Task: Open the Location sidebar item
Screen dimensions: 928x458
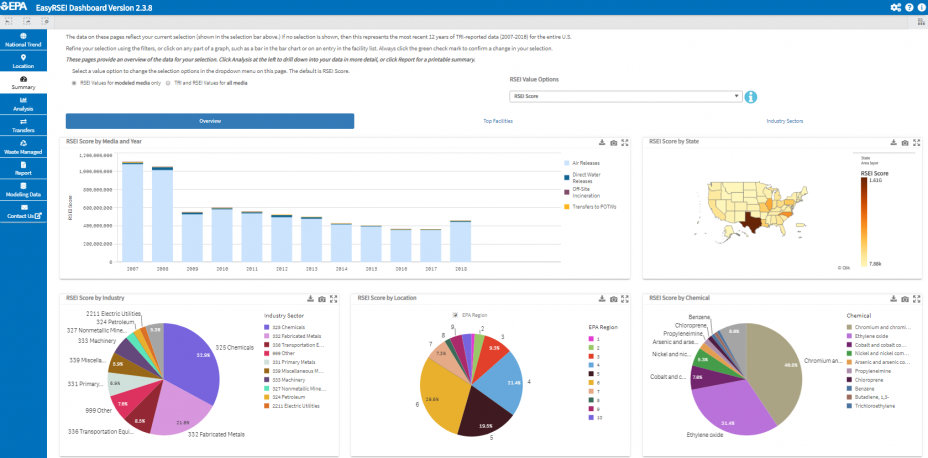Action: (x=23, y=62)
